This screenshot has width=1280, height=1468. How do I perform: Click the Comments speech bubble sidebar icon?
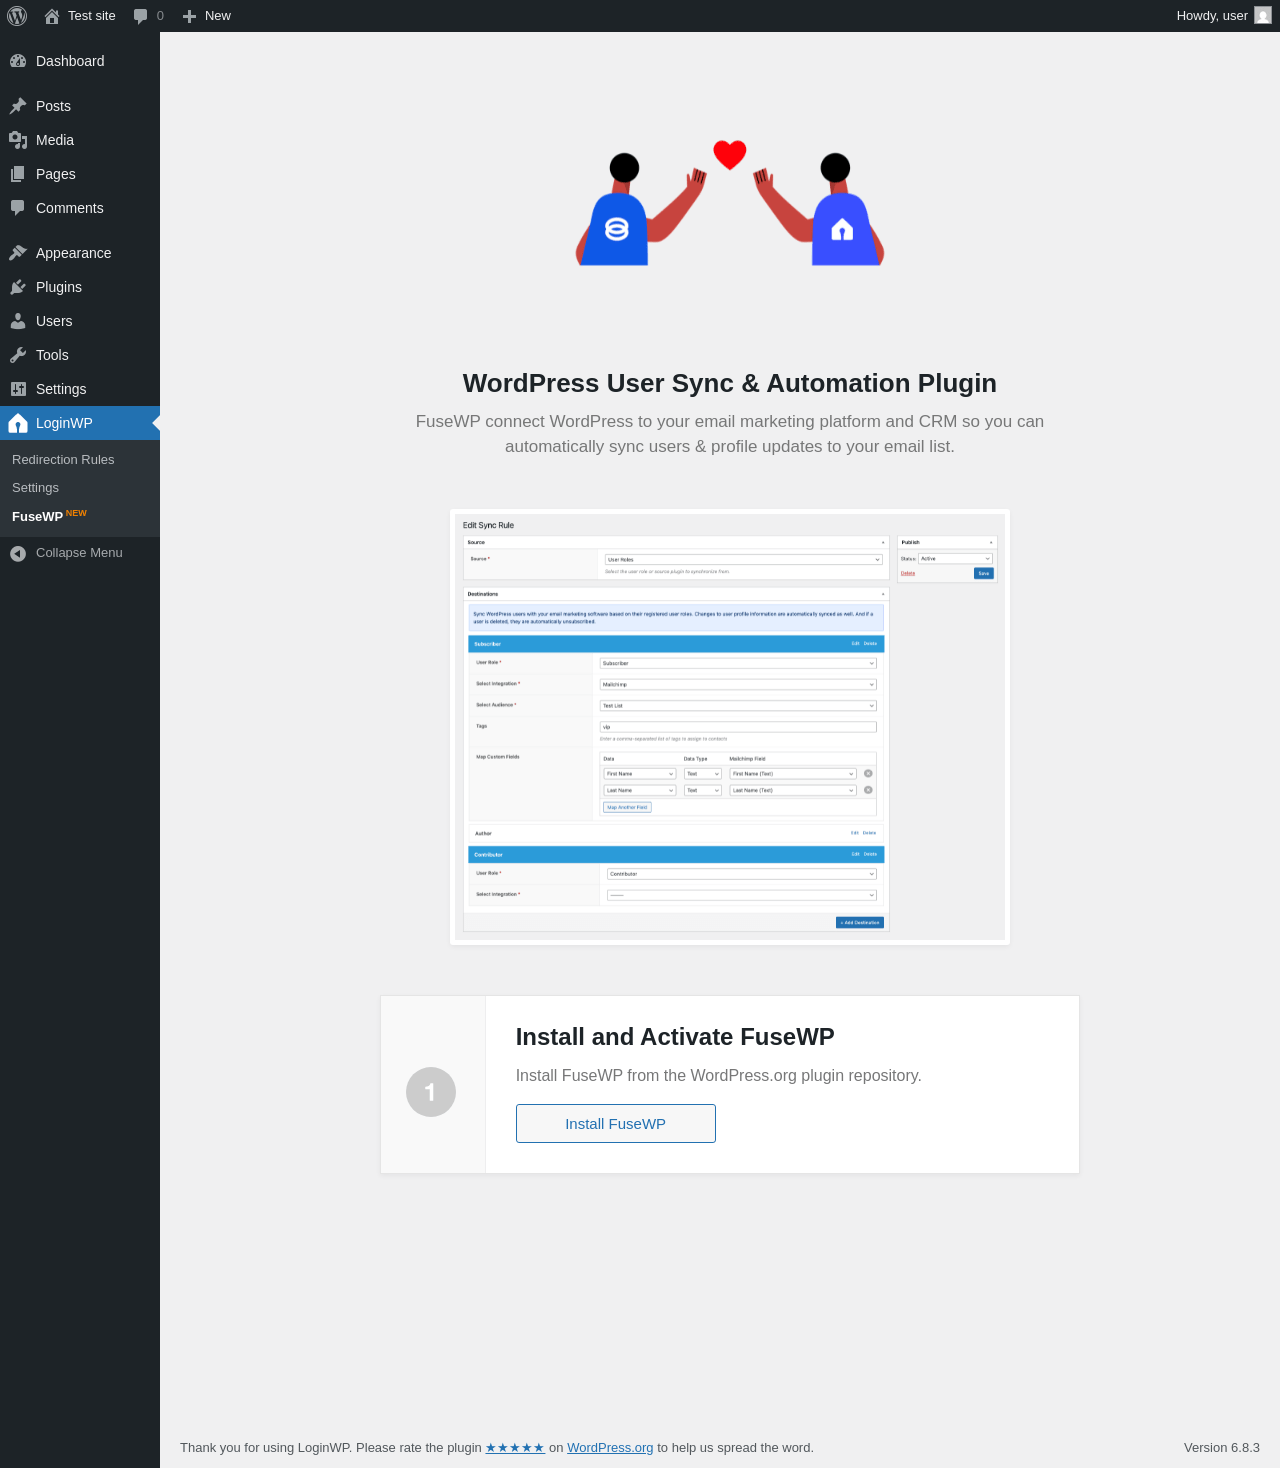tap(18, 208)
